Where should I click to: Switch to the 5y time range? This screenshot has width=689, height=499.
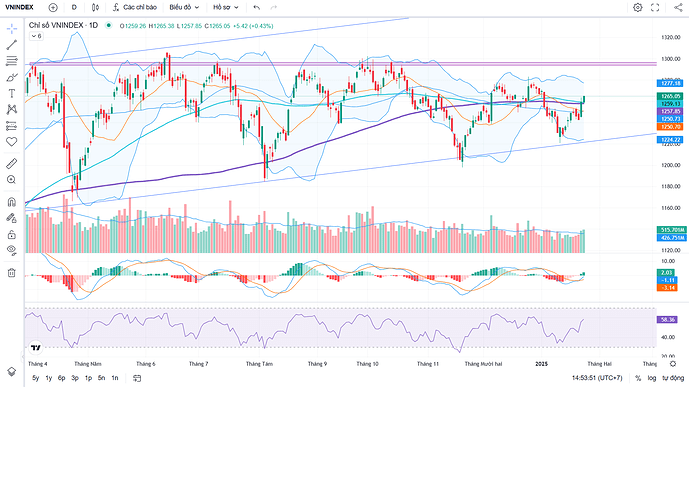tap(36, 378)
